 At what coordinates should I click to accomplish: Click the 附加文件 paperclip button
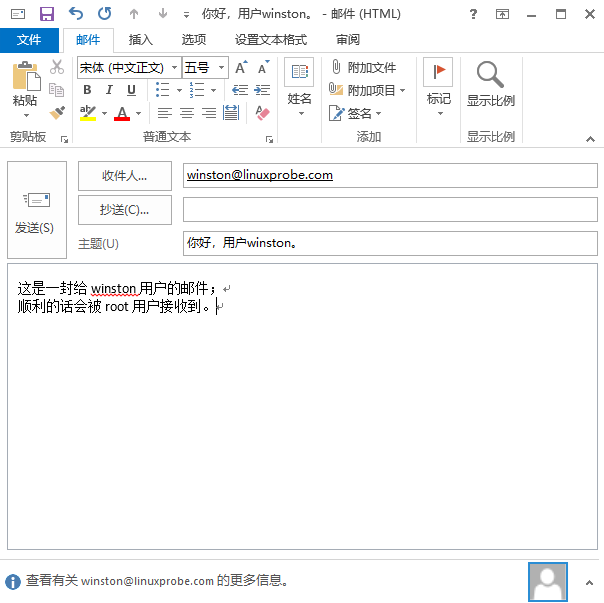coord(363,67)
